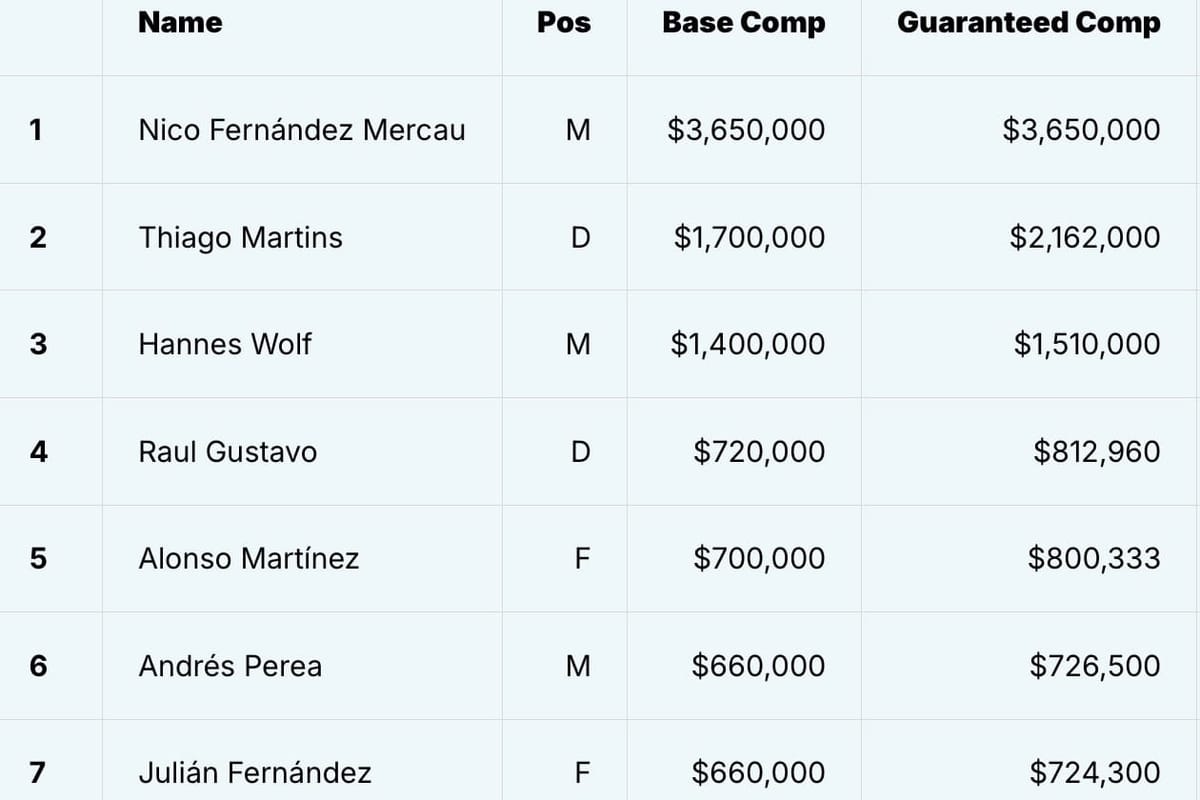This screenshot has width=1200, height=800.
Task: Click rank number 4 cell
Action: pyautogui.click(x=38, y=452)
